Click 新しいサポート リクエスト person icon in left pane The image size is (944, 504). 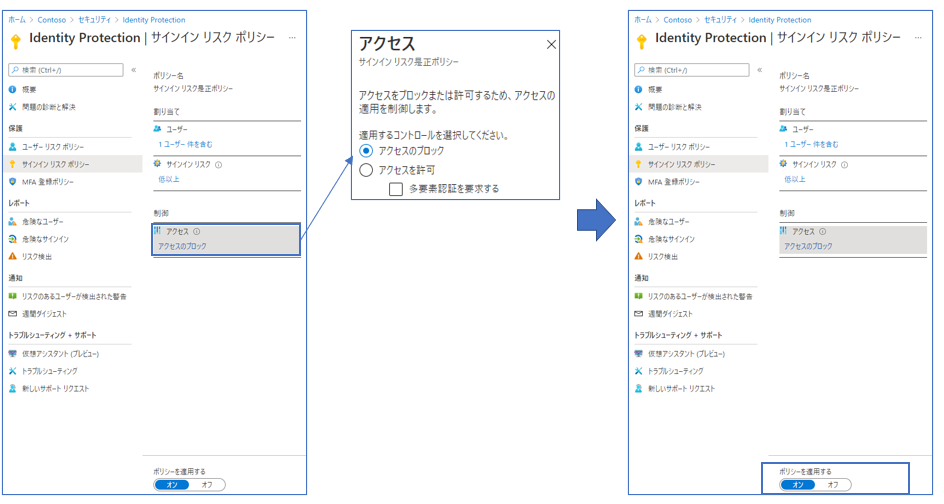pos(13,388)
